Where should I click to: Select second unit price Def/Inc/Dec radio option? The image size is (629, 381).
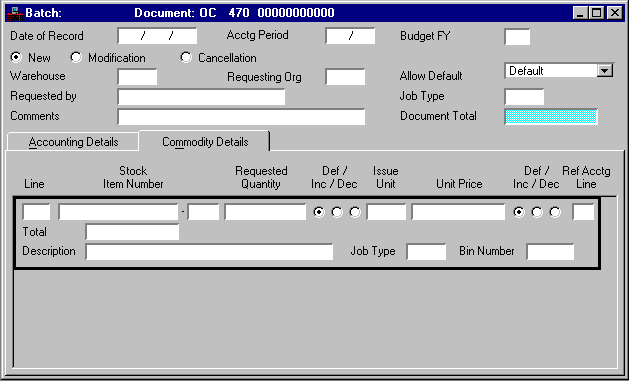537,212
